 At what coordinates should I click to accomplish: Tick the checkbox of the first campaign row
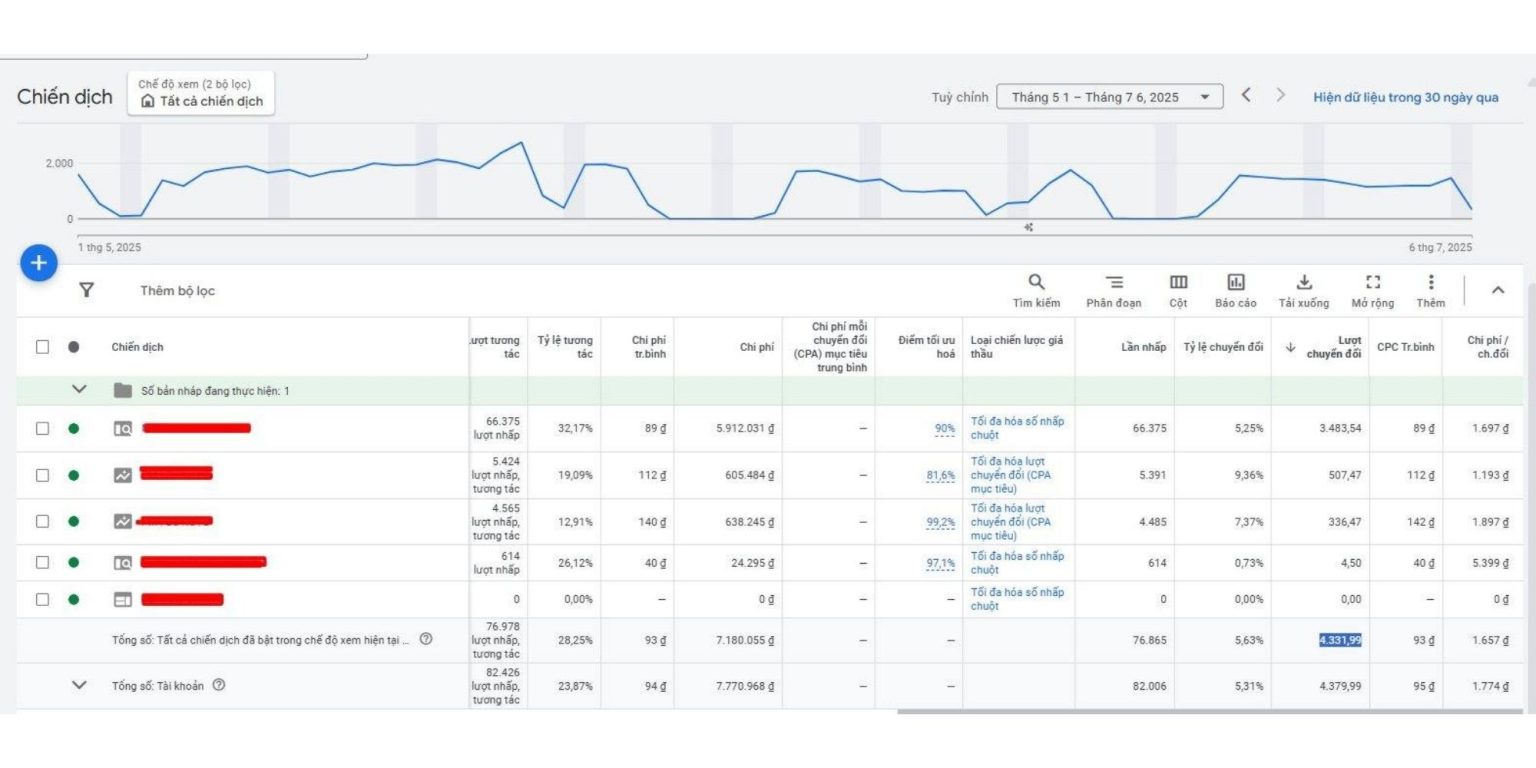coord(42,428)
